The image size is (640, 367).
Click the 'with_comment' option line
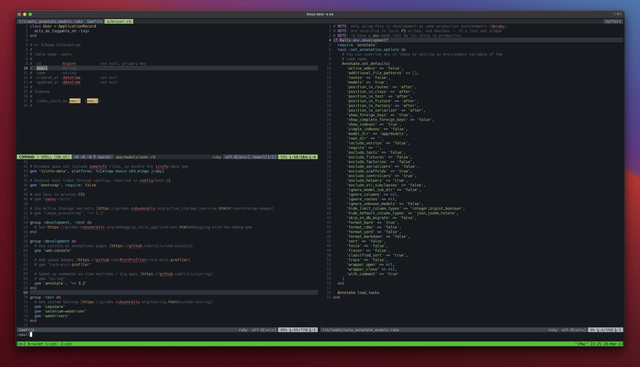373,274
